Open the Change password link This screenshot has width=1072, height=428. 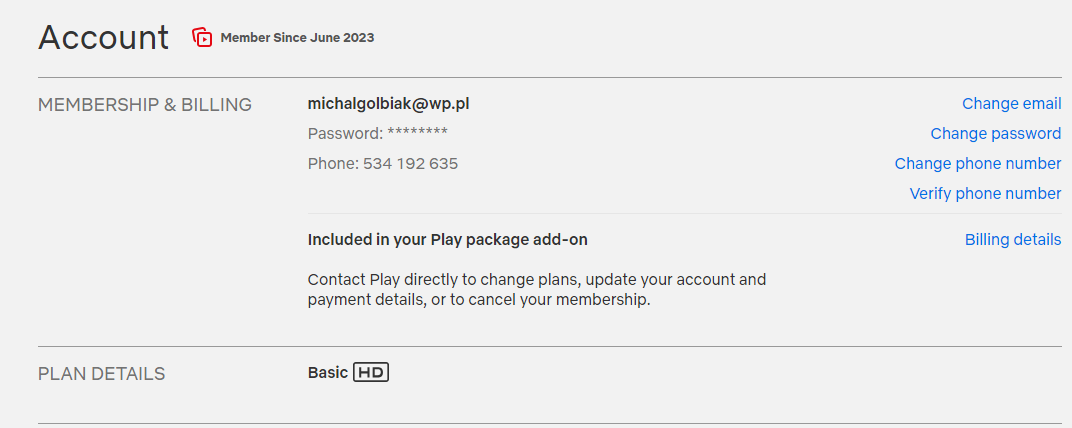(995, 134)
